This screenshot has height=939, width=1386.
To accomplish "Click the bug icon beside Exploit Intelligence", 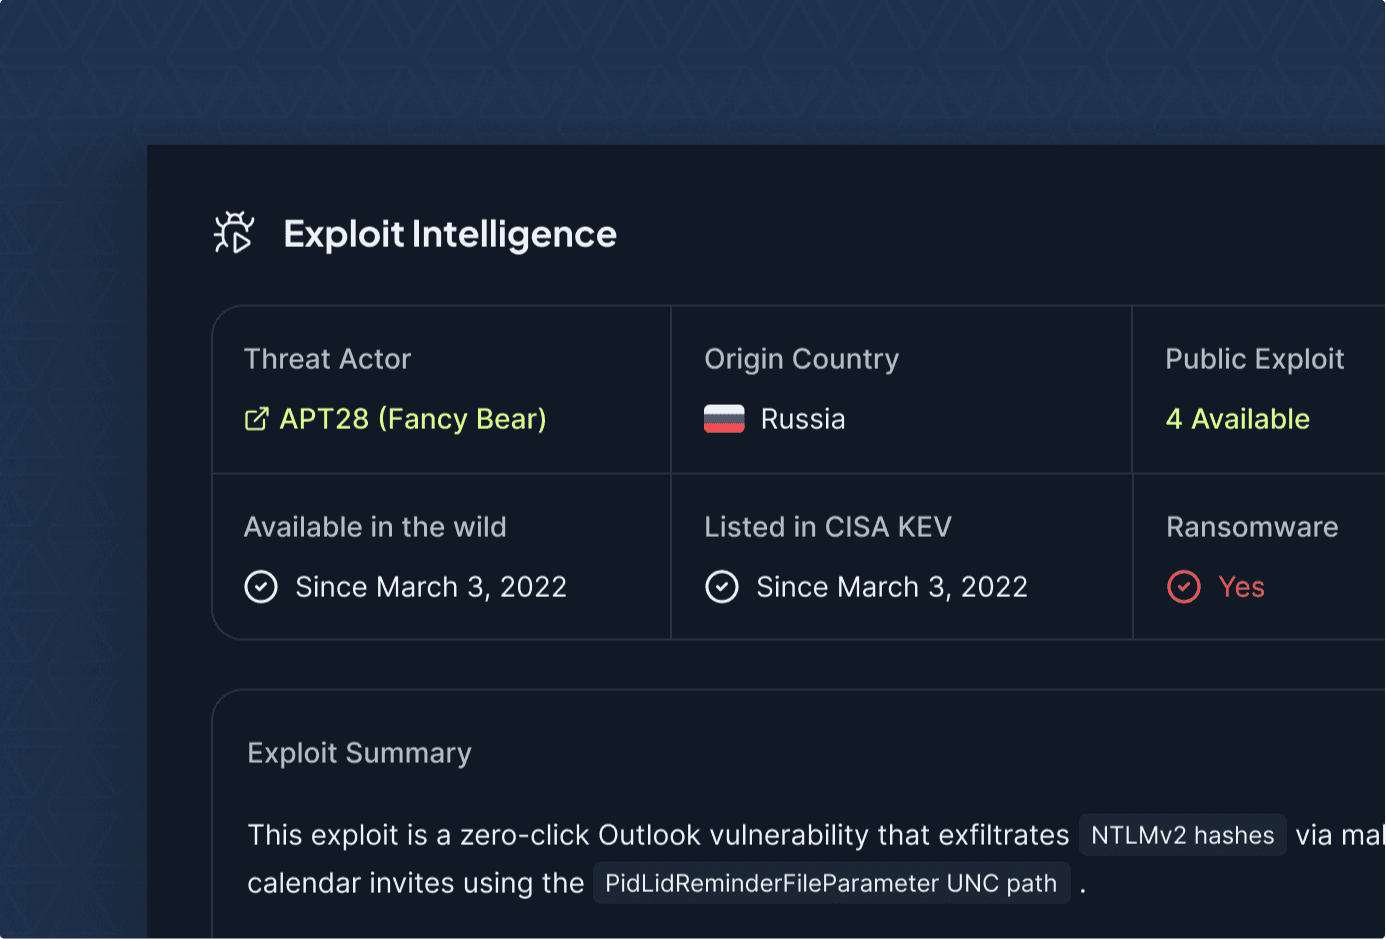I will coord(234,233).
